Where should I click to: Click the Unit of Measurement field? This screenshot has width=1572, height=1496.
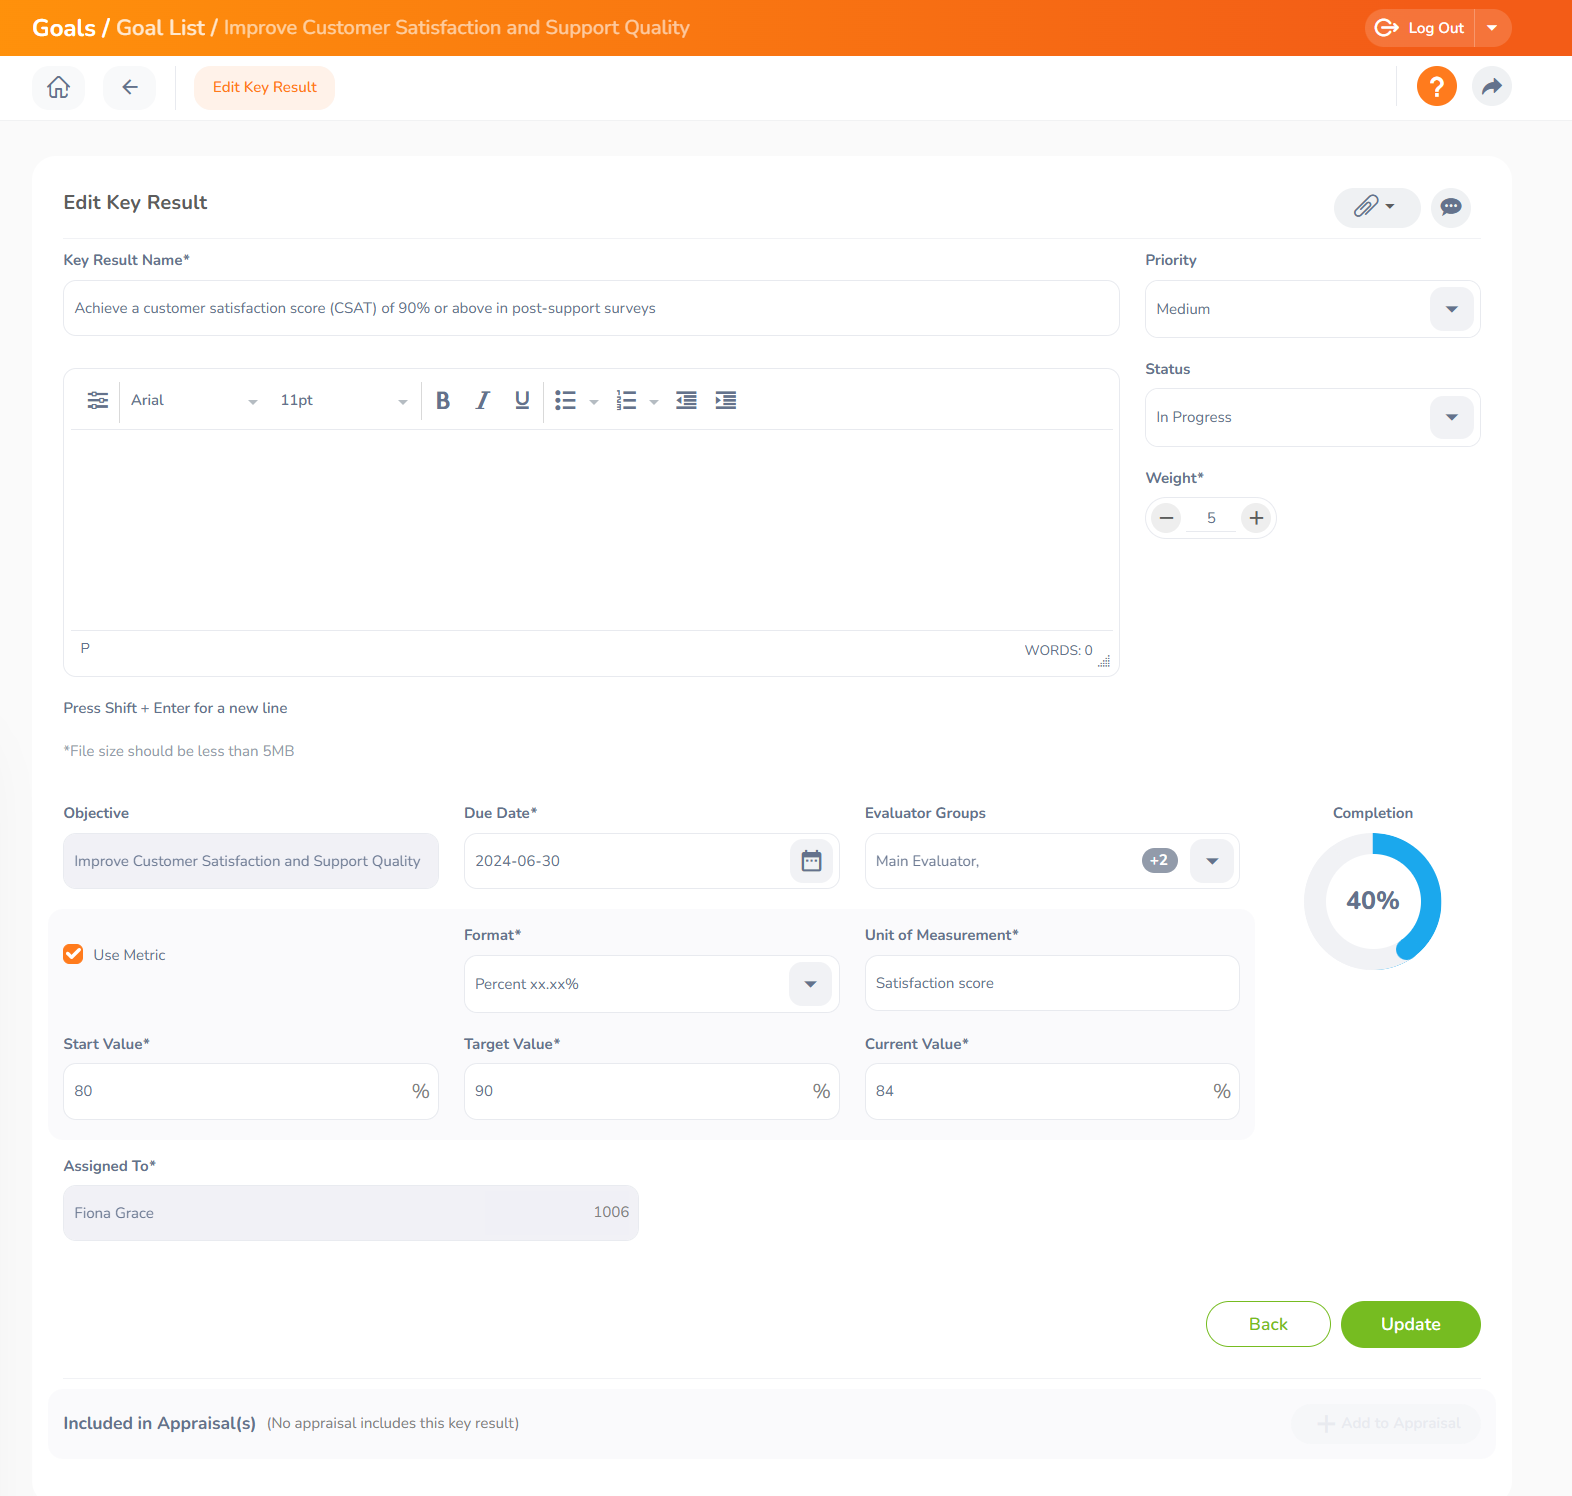coord(1052,983)
